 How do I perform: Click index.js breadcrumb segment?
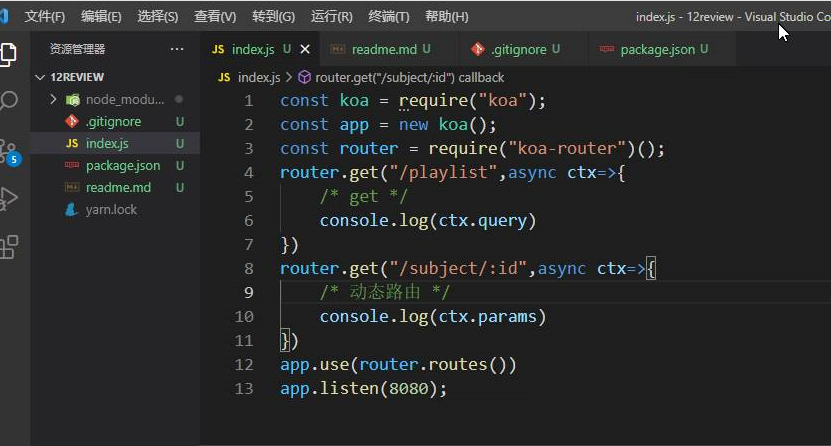click(259, 77)
